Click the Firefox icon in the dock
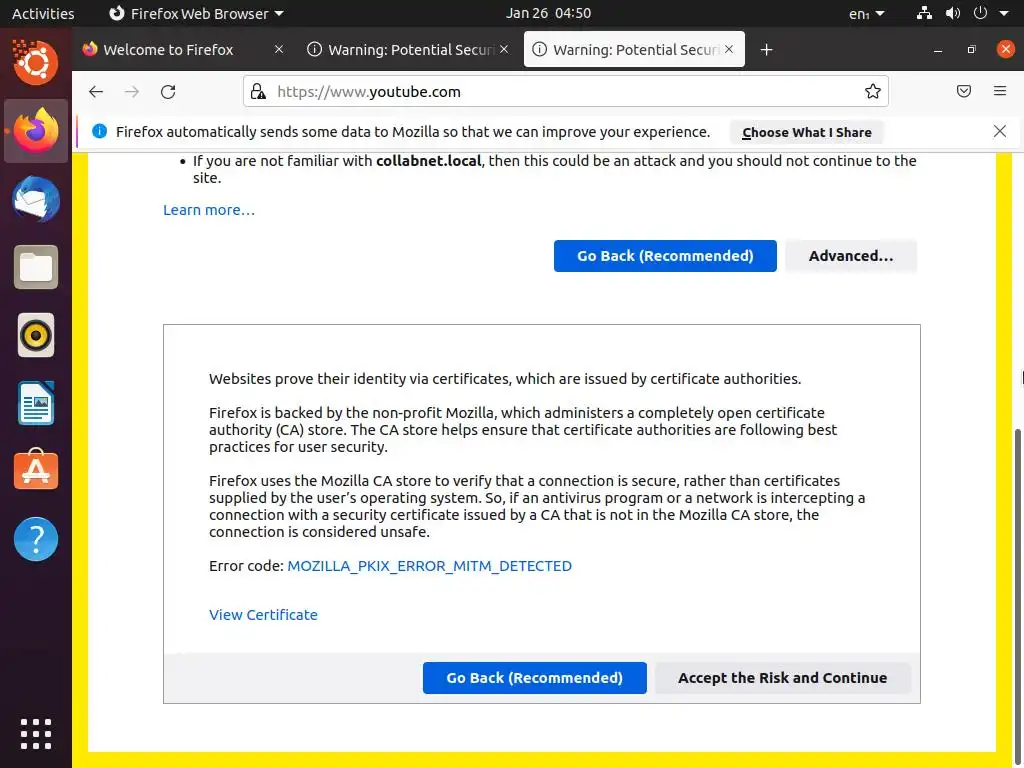The height and width of the screenshot is (768, 1024). click(36, 131)
